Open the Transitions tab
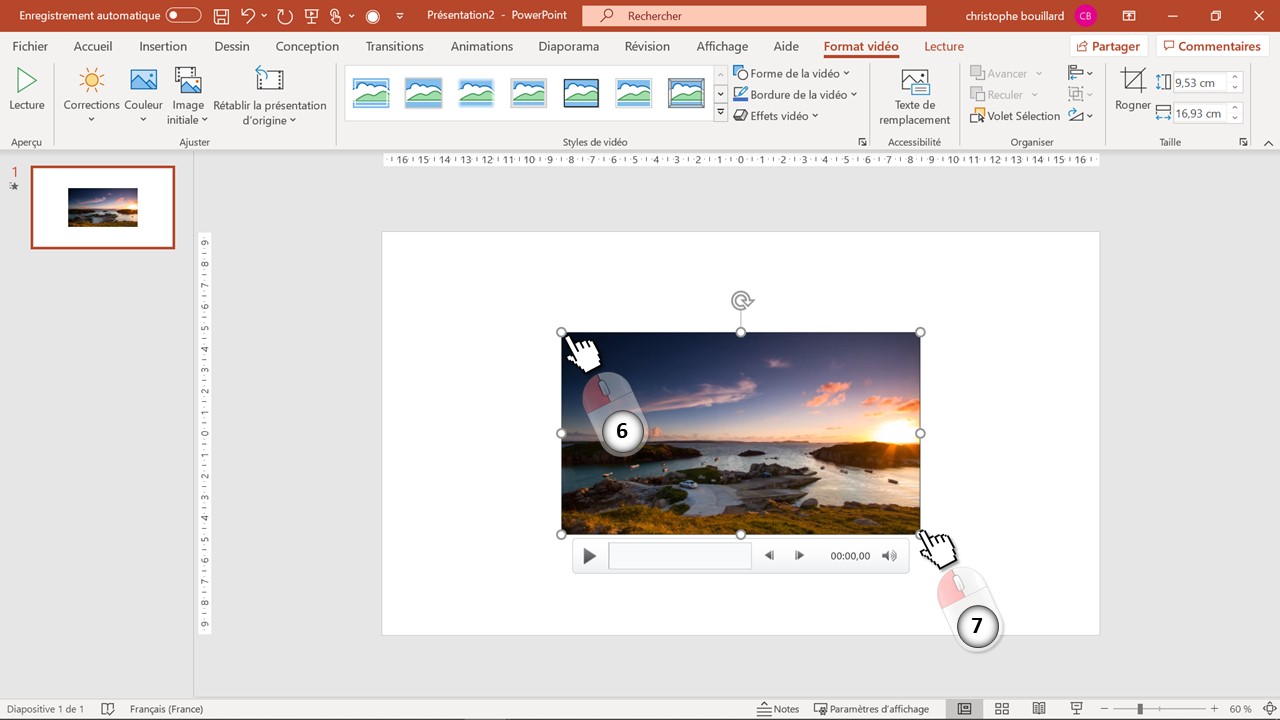Screen dimensions: 1280x720 [x=394, y=46]
